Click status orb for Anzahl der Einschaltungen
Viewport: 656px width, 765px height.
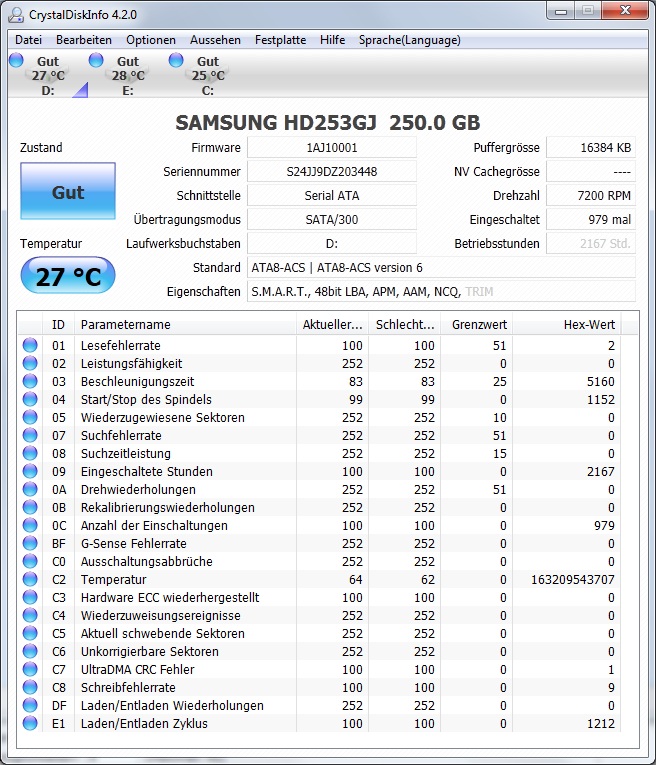click(x=30, y=525)
